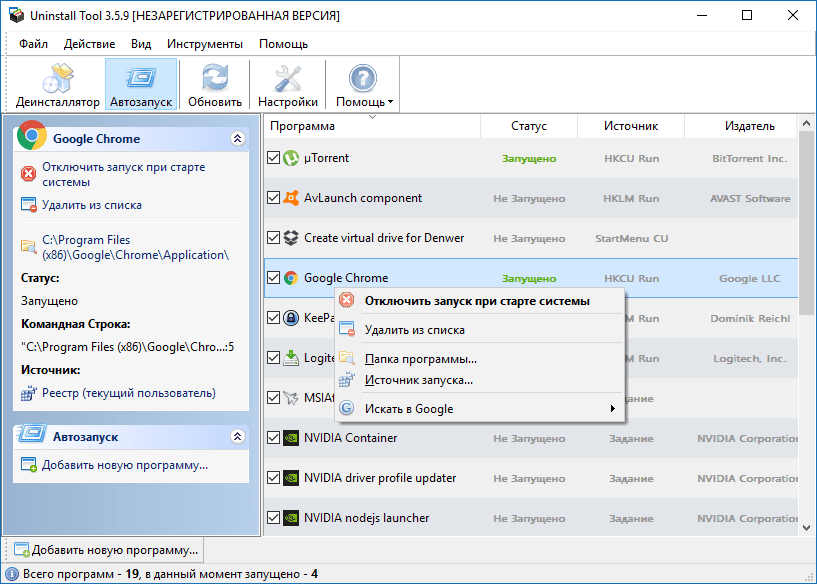This screenshot has height=584, width=817.
Task: Select Источник запуска... in the context menu
Action: click(x=479, y=380)
